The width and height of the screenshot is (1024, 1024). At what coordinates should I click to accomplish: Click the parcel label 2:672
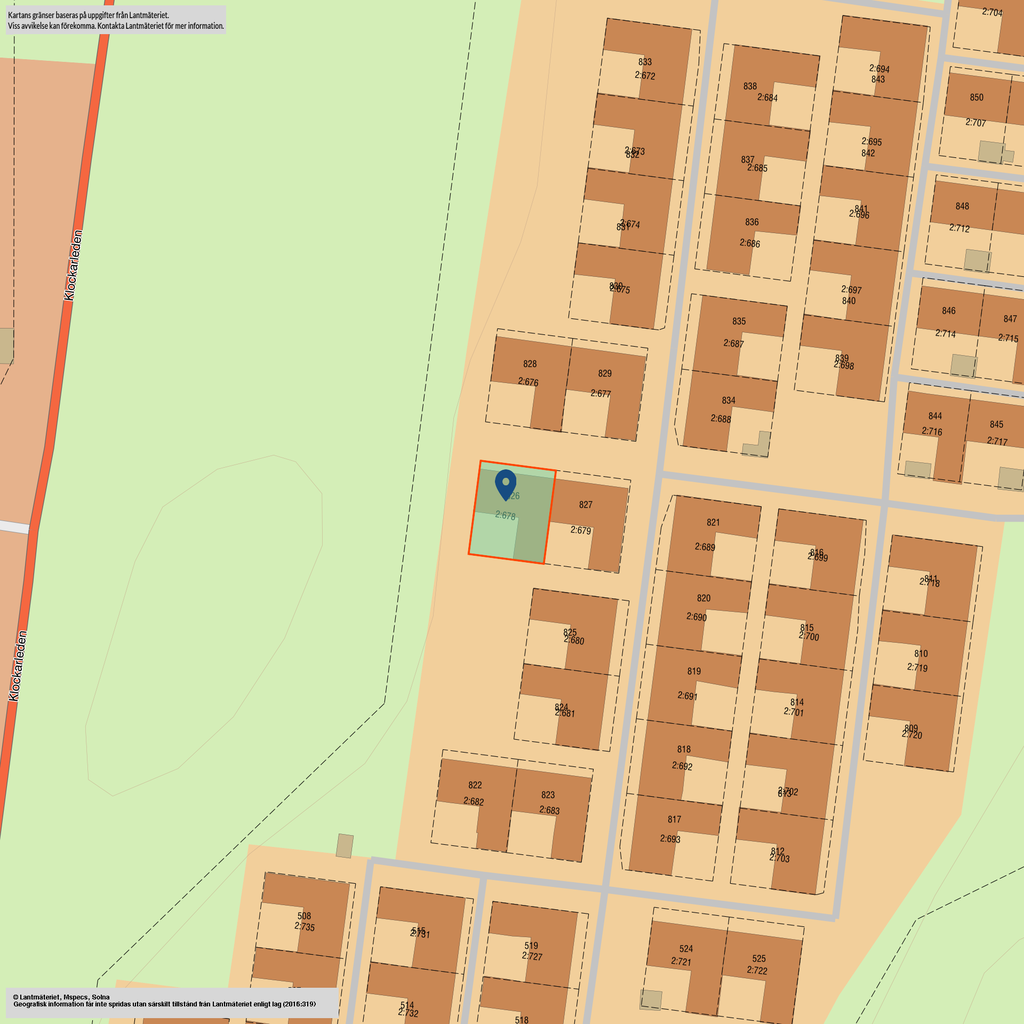645,75
